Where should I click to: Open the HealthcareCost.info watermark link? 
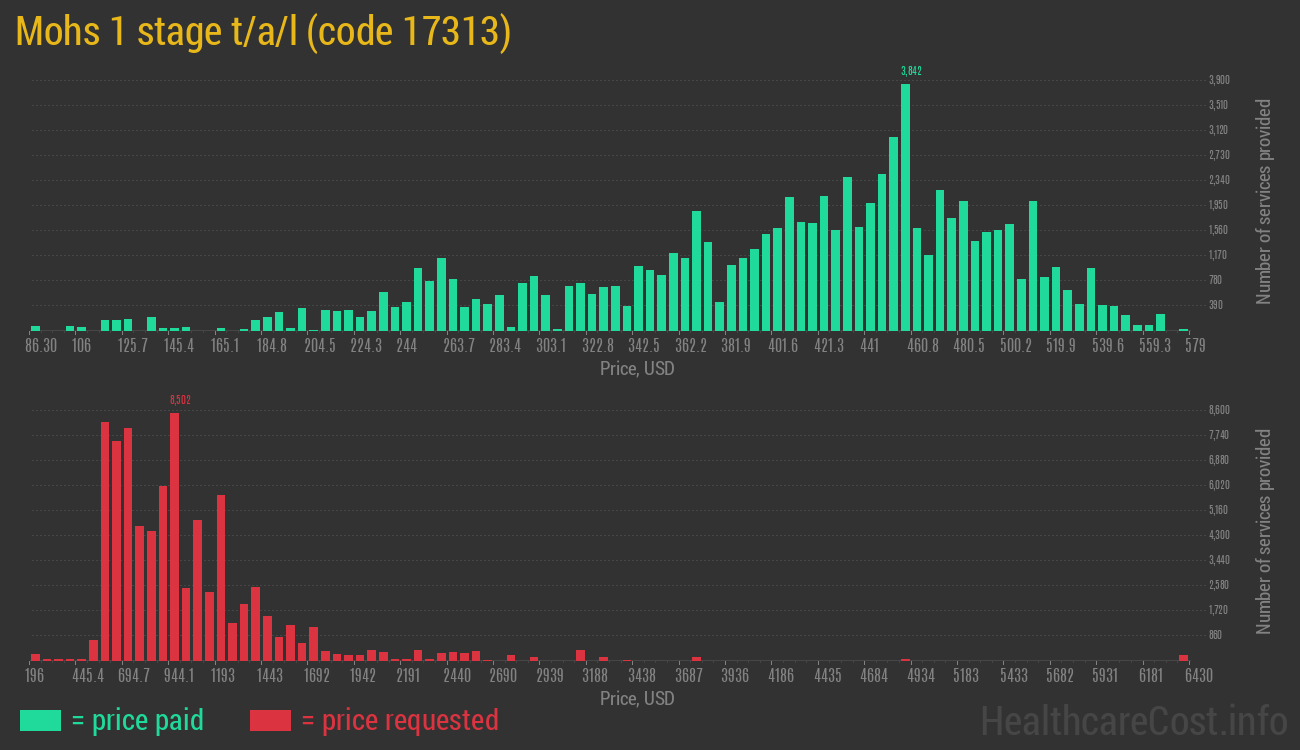click(1133, 720)
